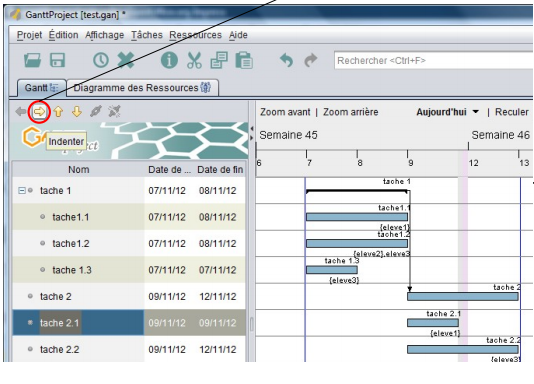This screenshot has width=534, height=384.
Task: Select the tache1.1 row
Action: (129, 217)
